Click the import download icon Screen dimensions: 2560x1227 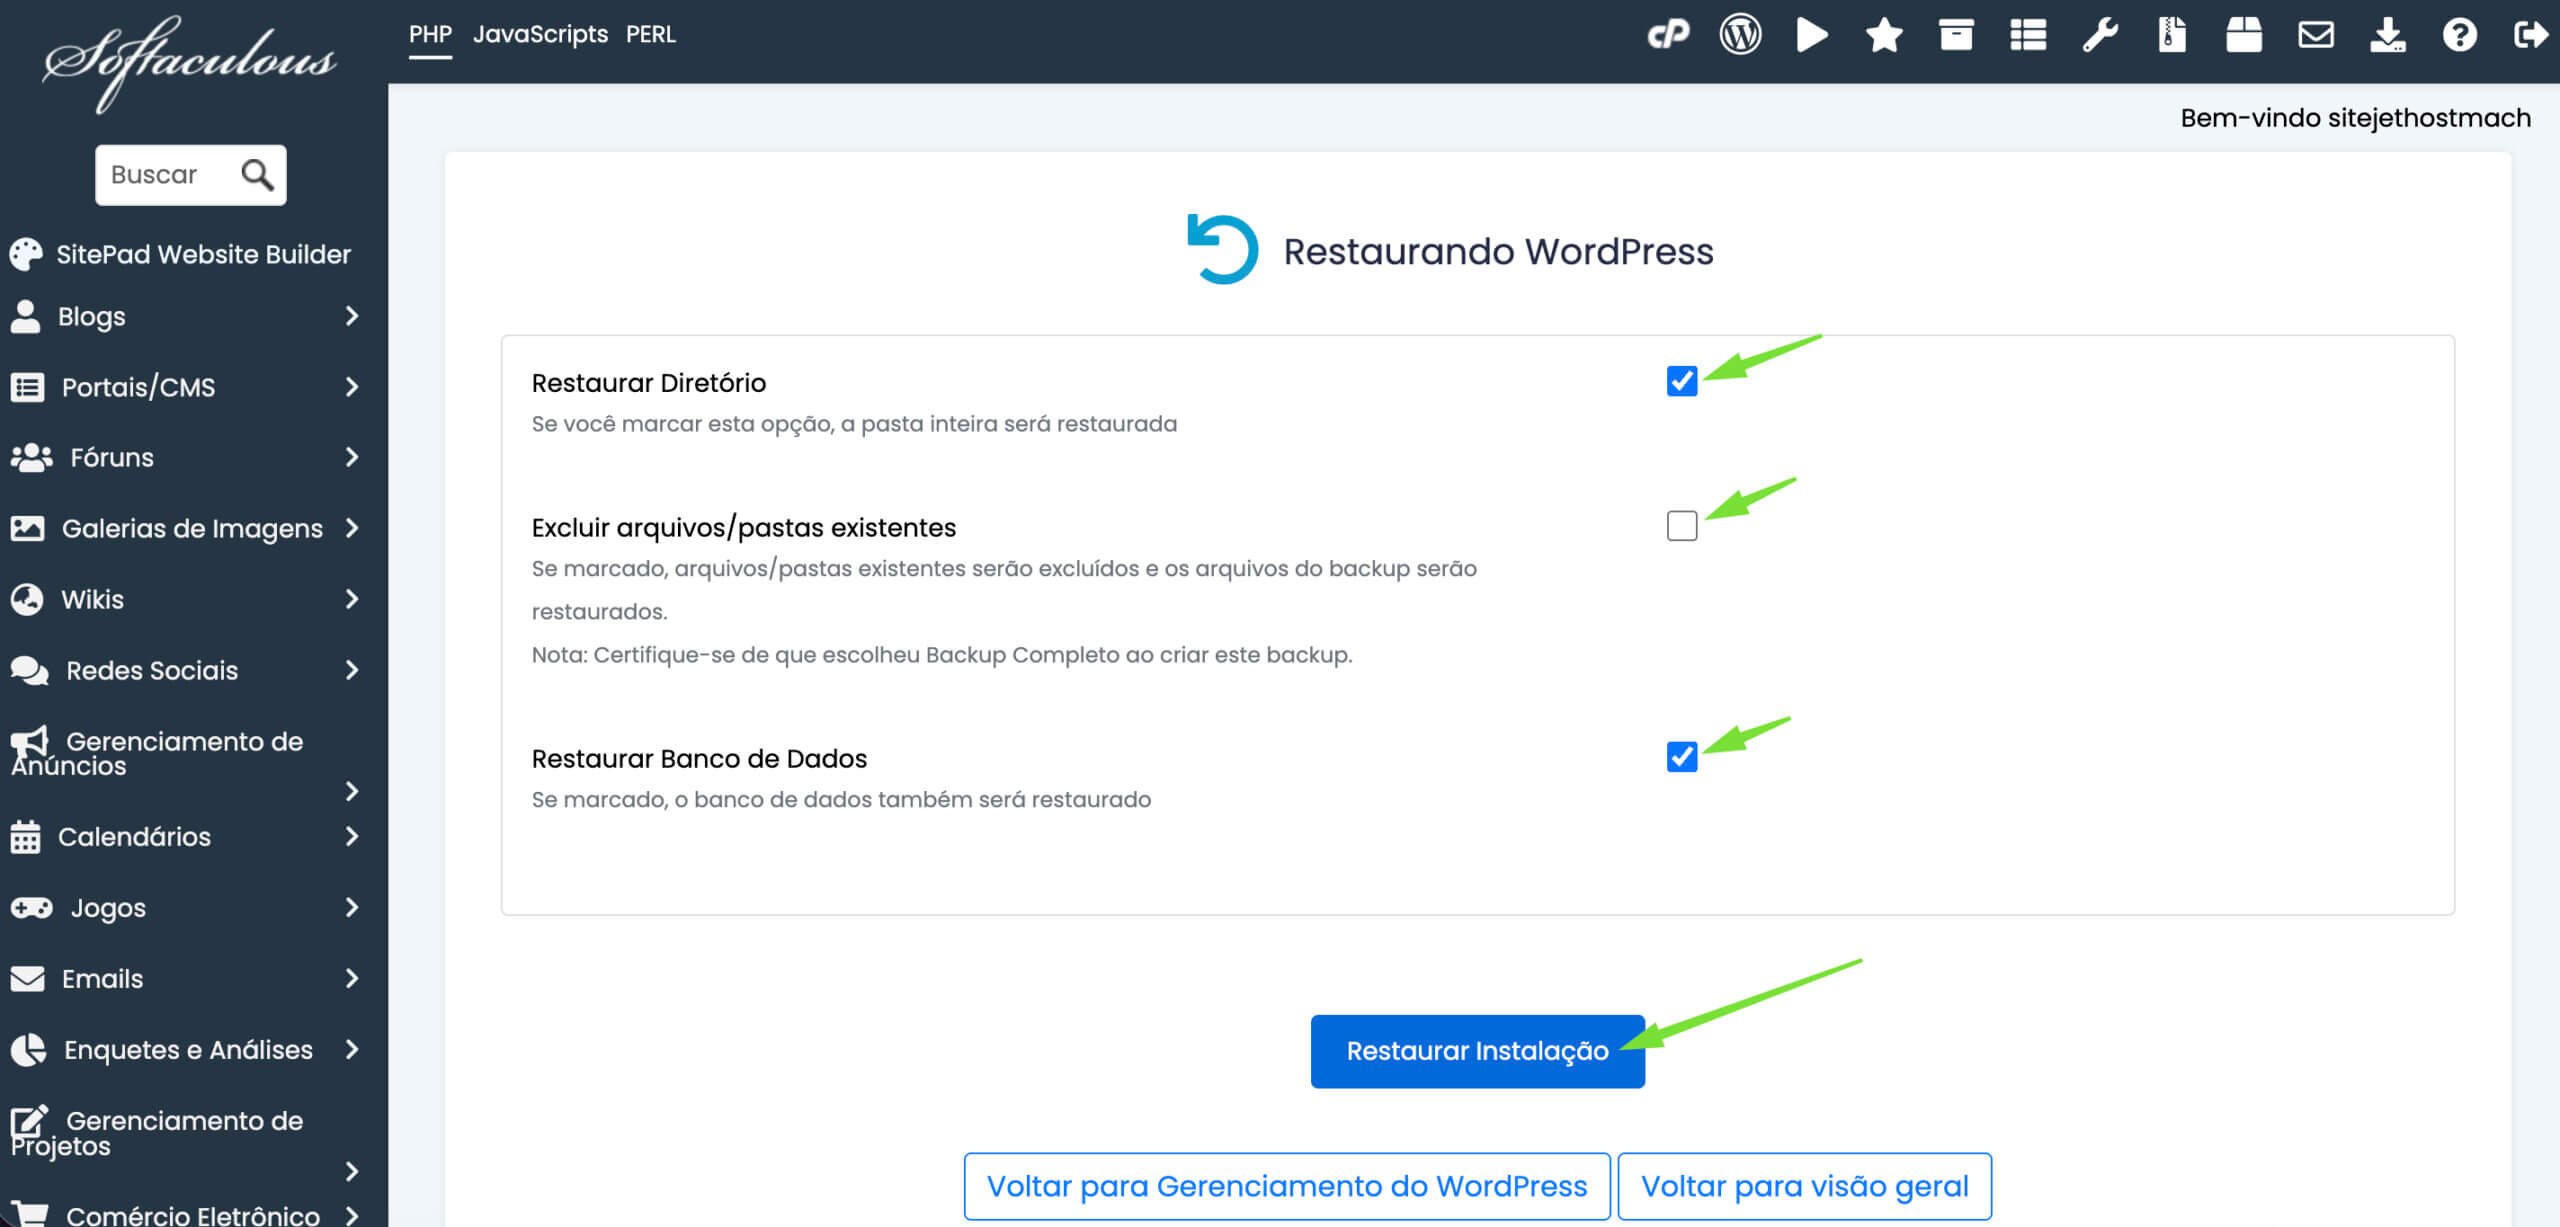[2388, 35]
